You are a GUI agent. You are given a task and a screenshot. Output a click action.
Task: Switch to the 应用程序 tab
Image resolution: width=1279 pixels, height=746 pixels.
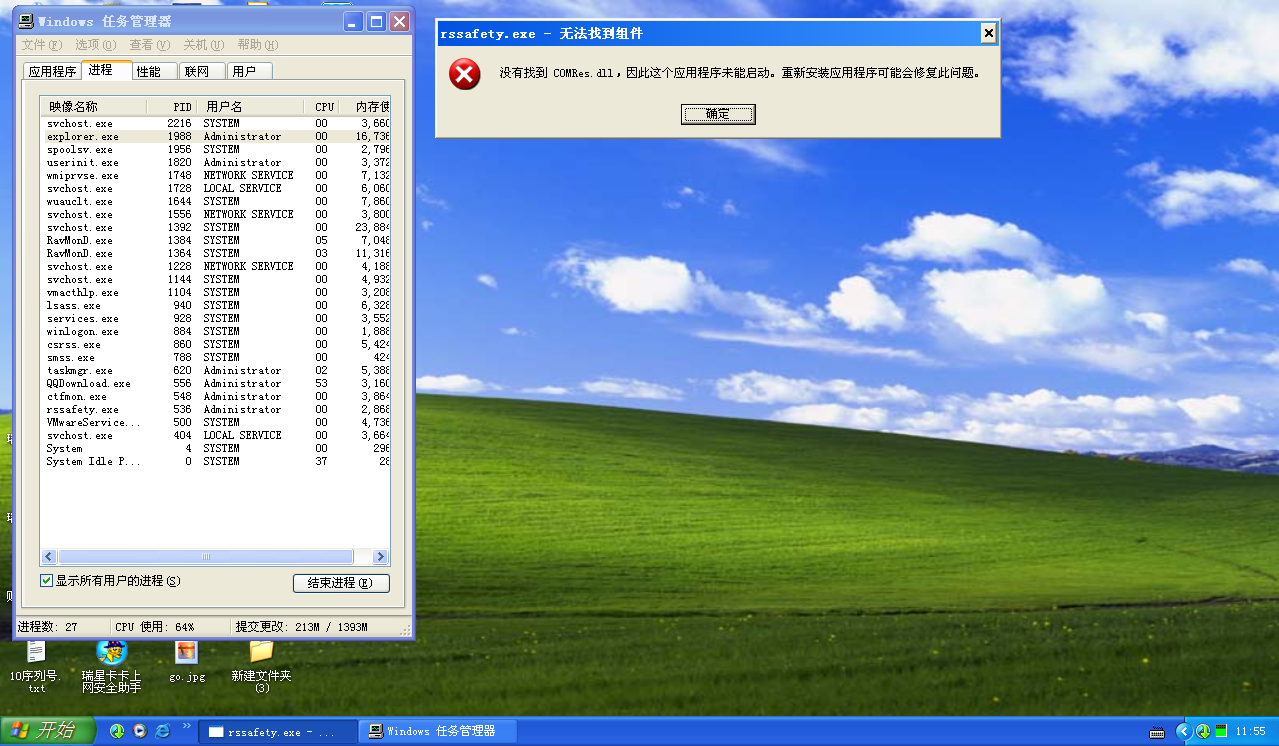(x=52, y=71)
